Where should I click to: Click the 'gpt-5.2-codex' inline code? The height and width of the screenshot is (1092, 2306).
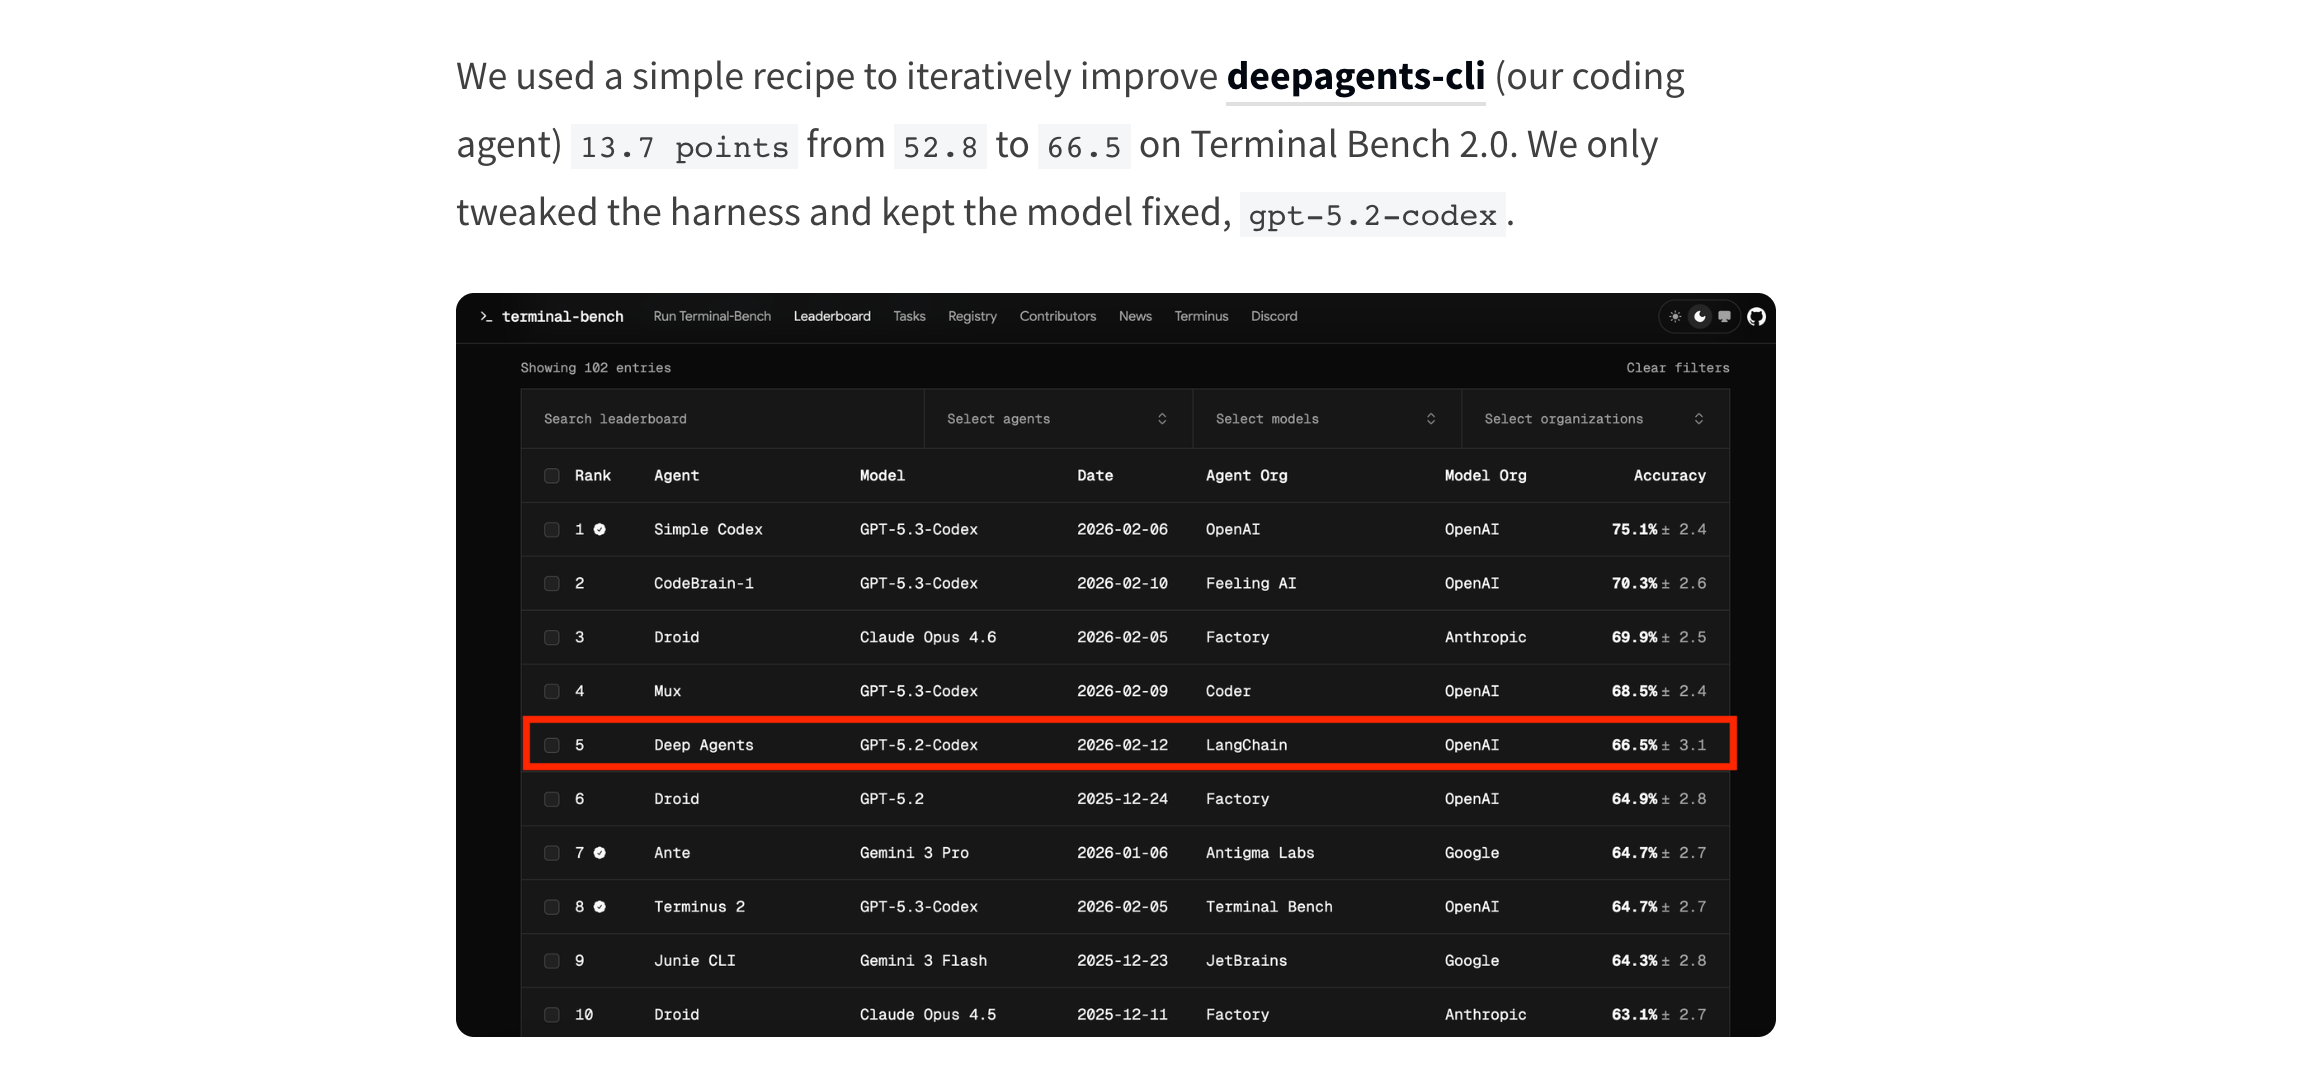(x=1372, y=216)
